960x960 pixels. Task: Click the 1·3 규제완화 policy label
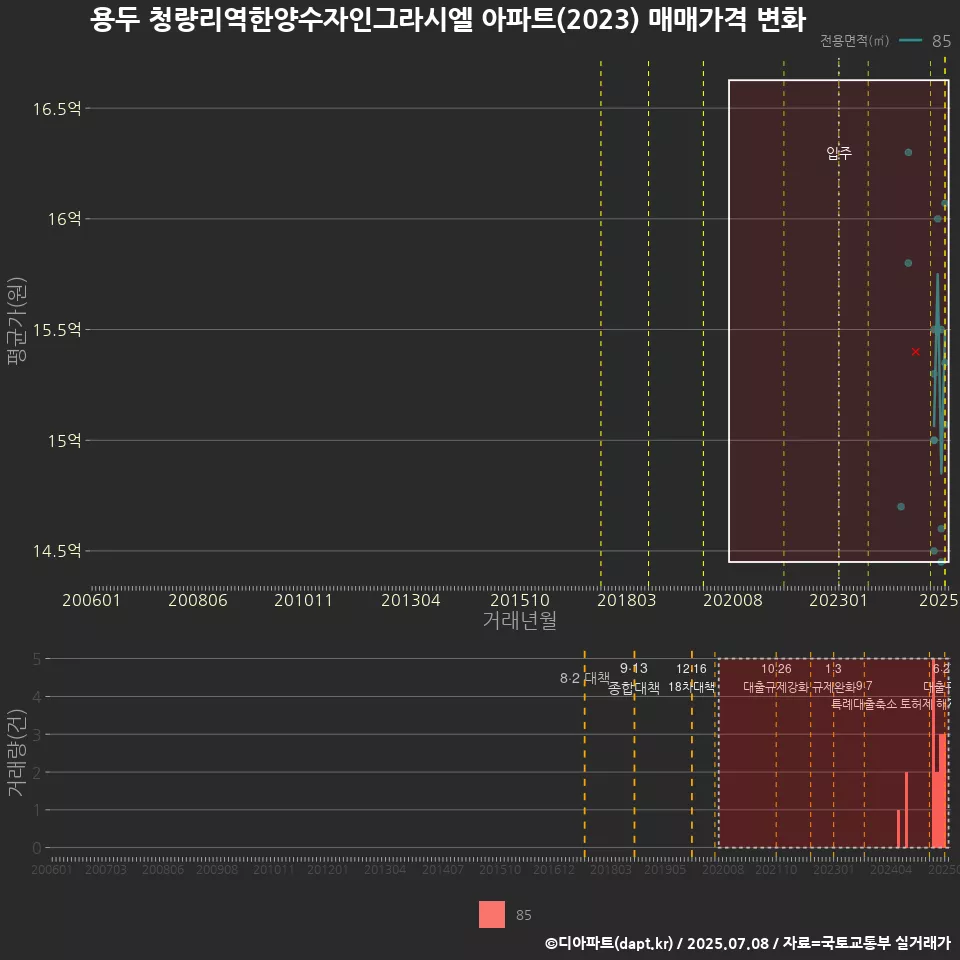833,678
